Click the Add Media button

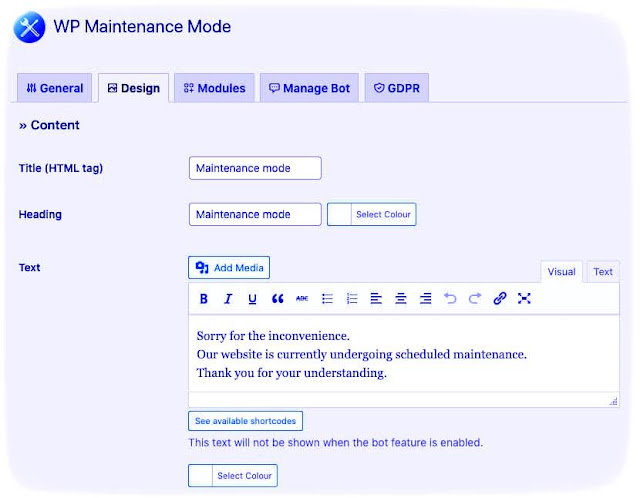[229, 268]
